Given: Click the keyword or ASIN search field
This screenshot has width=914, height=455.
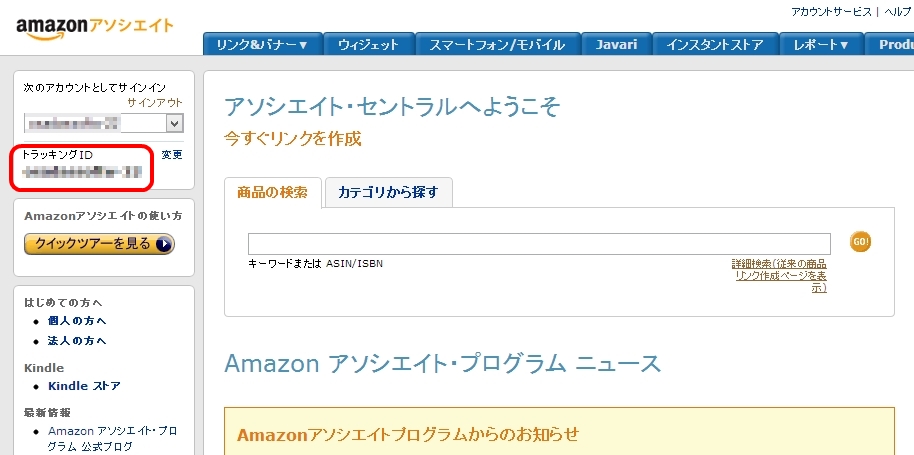Looking at the screenshot, I should (x=539, y=244).
